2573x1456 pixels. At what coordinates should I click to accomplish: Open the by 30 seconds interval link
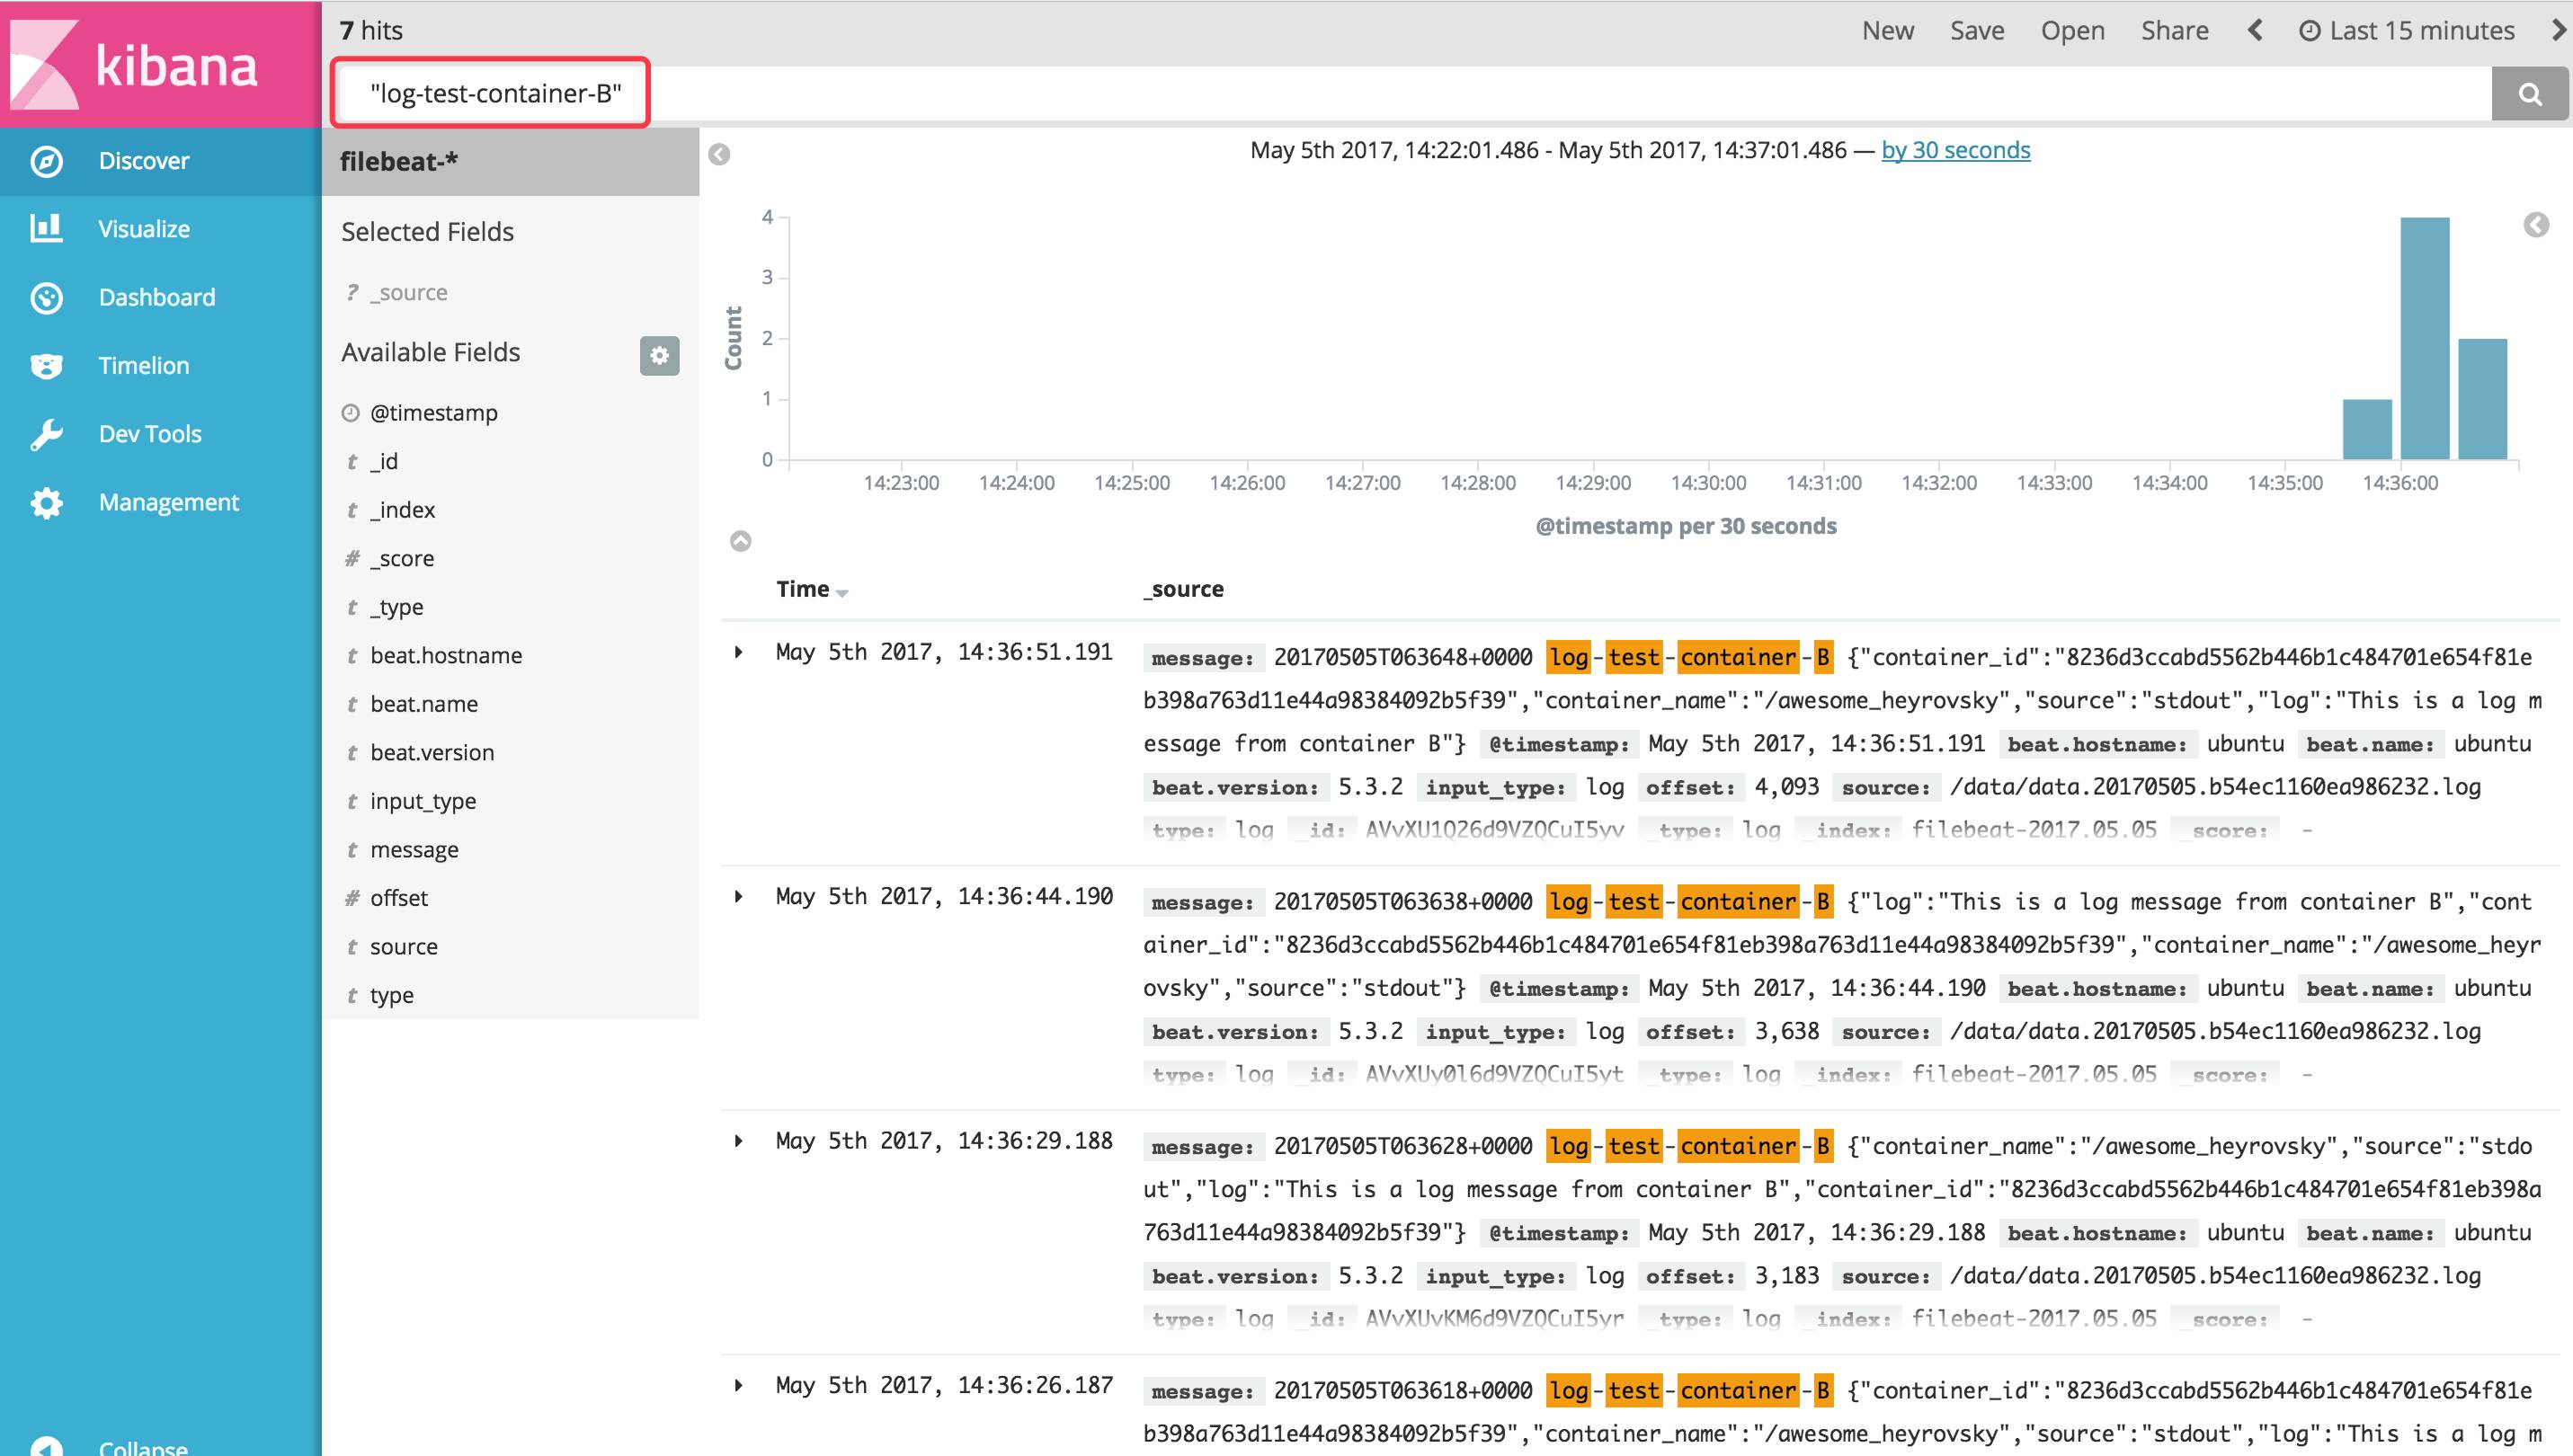[1955, 150]
